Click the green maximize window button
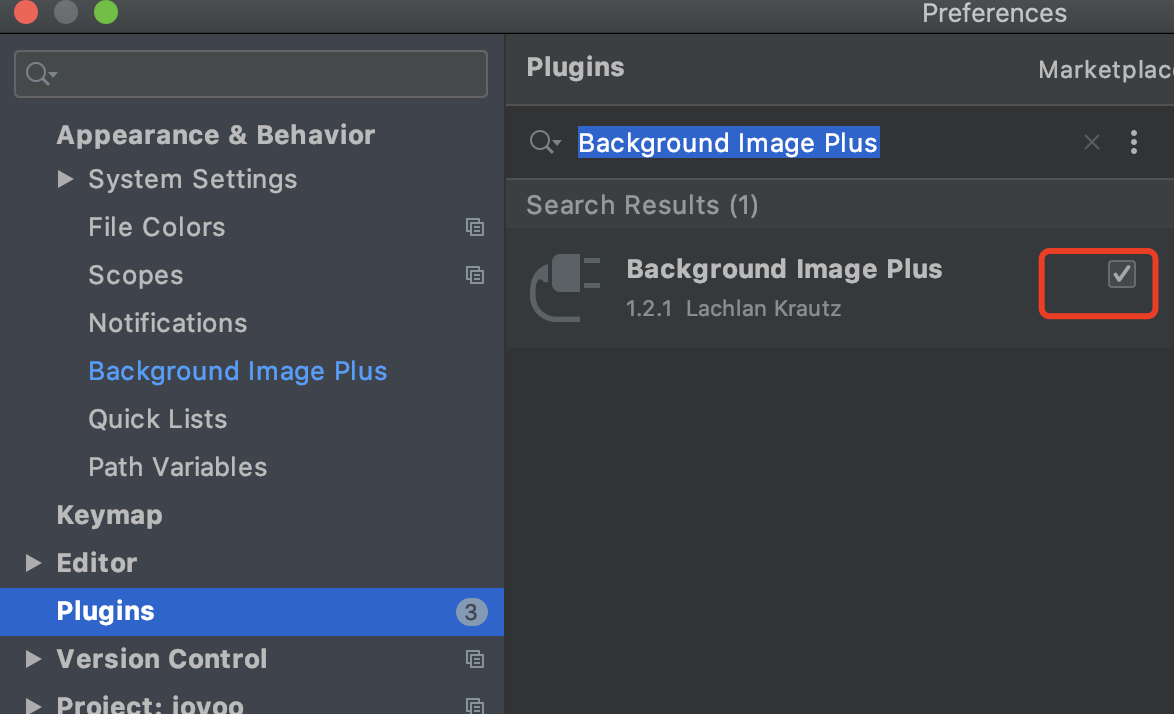The image size is (1174, 714). click(x=106, y=11)
